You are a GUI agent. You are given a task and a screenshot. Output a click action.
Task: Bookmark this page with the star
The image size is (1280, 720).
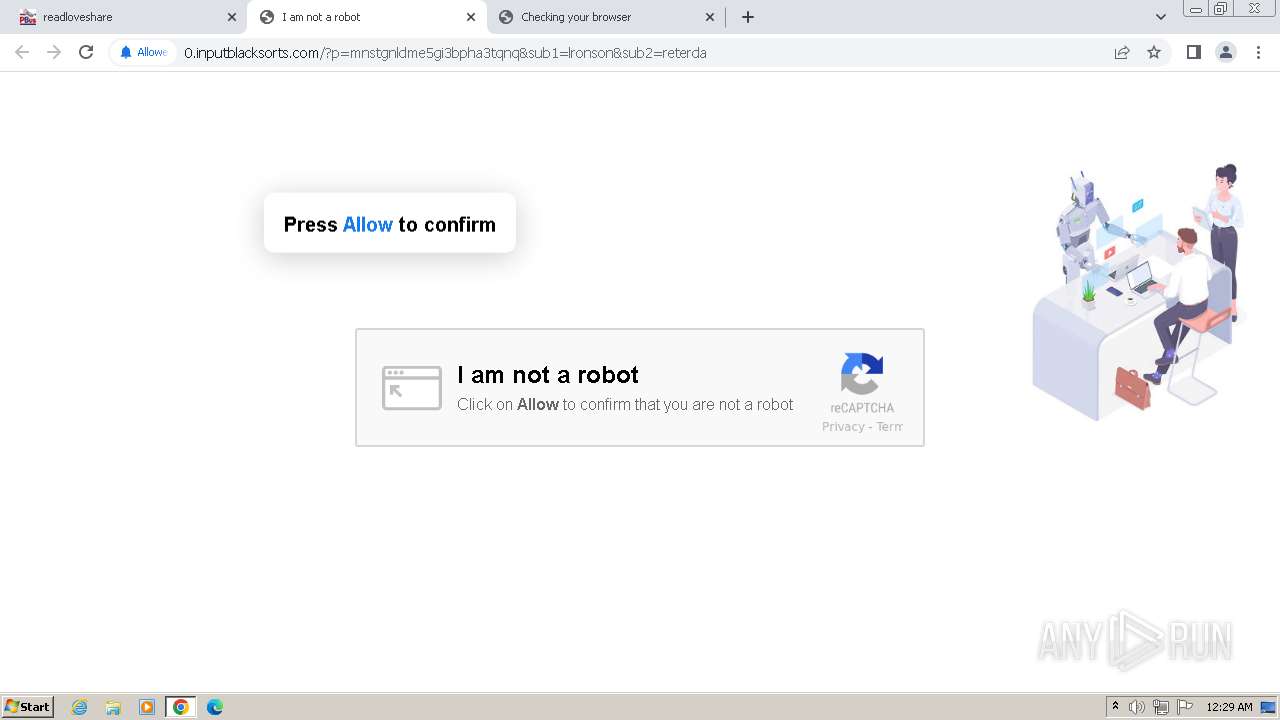click(x=1154, y=52)
